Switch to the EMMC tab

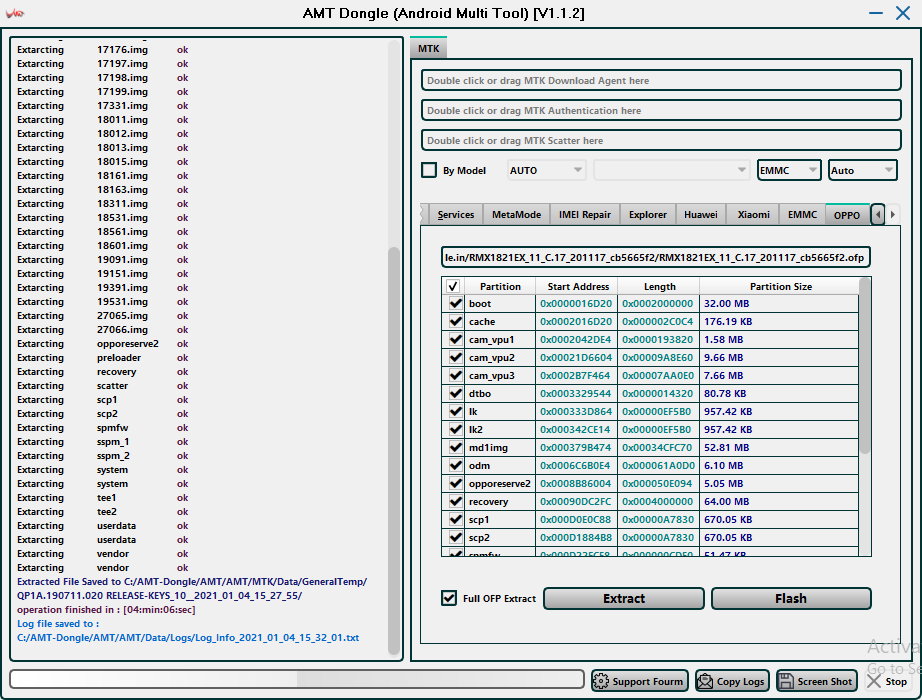tap(802, 215)
